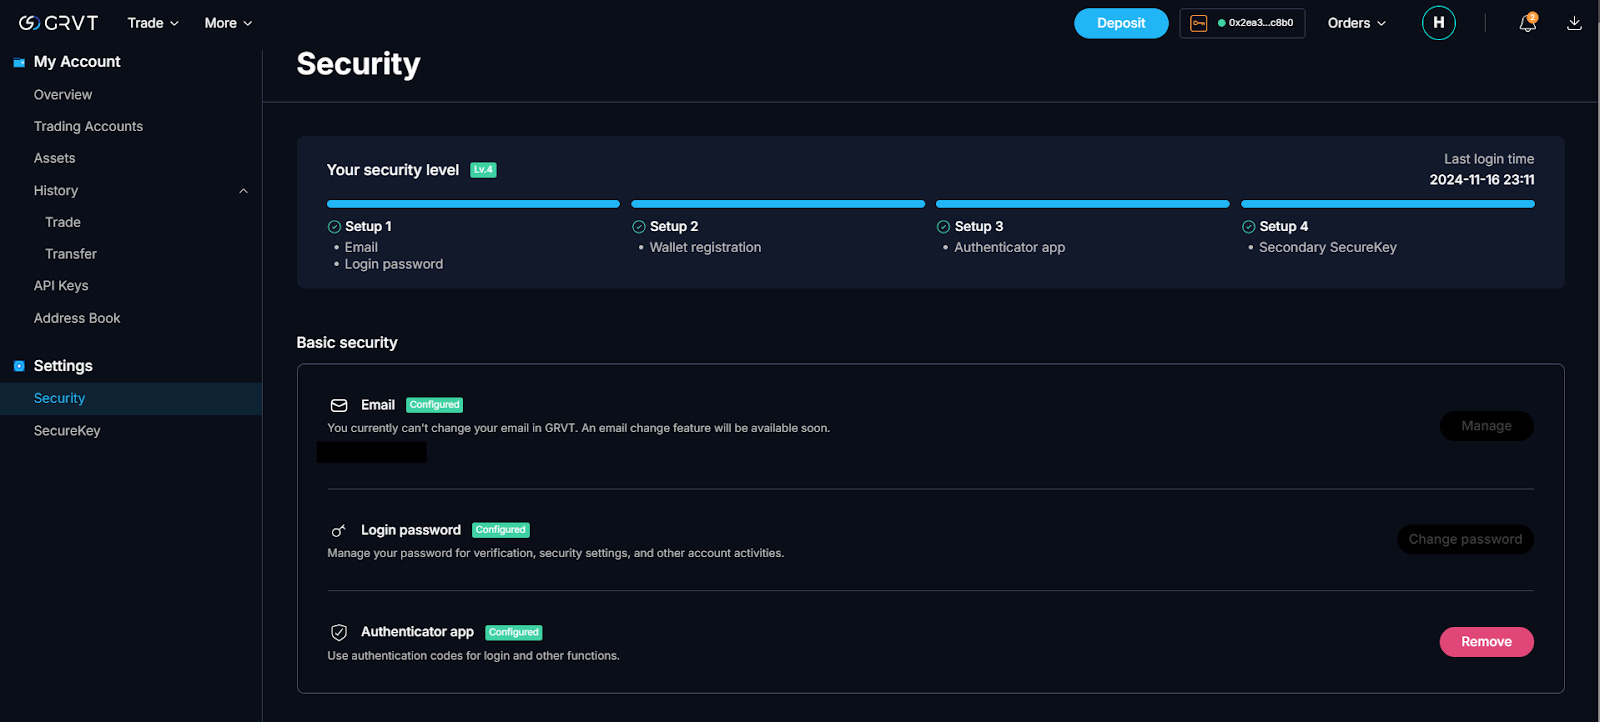Open History section in the sidebar
Viewport: 1600px width, 722px height.
pyautogui.click(x=56, y=191)
